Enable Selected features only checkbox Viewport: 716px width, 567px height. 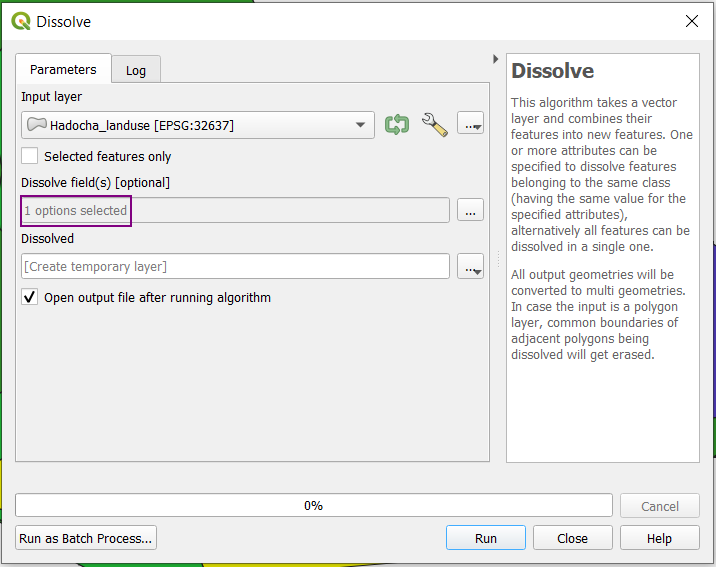(x=30, y=156)
